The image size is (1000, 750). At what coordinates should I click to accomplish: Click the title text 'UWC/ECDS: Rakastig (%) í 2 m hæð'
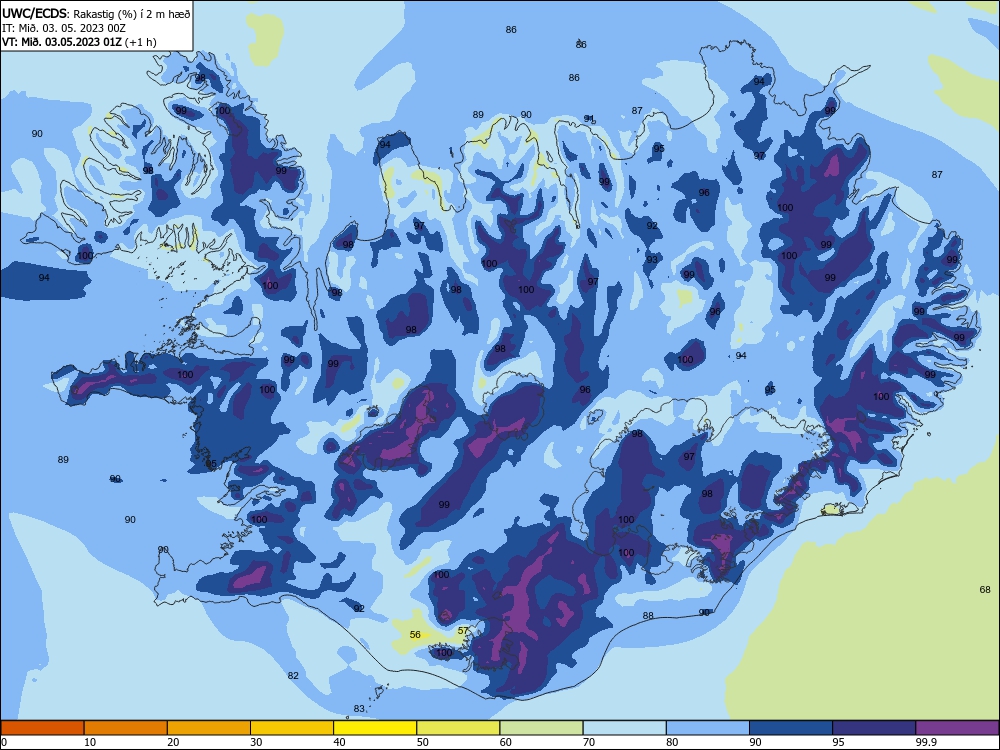(x=96, y=13)
